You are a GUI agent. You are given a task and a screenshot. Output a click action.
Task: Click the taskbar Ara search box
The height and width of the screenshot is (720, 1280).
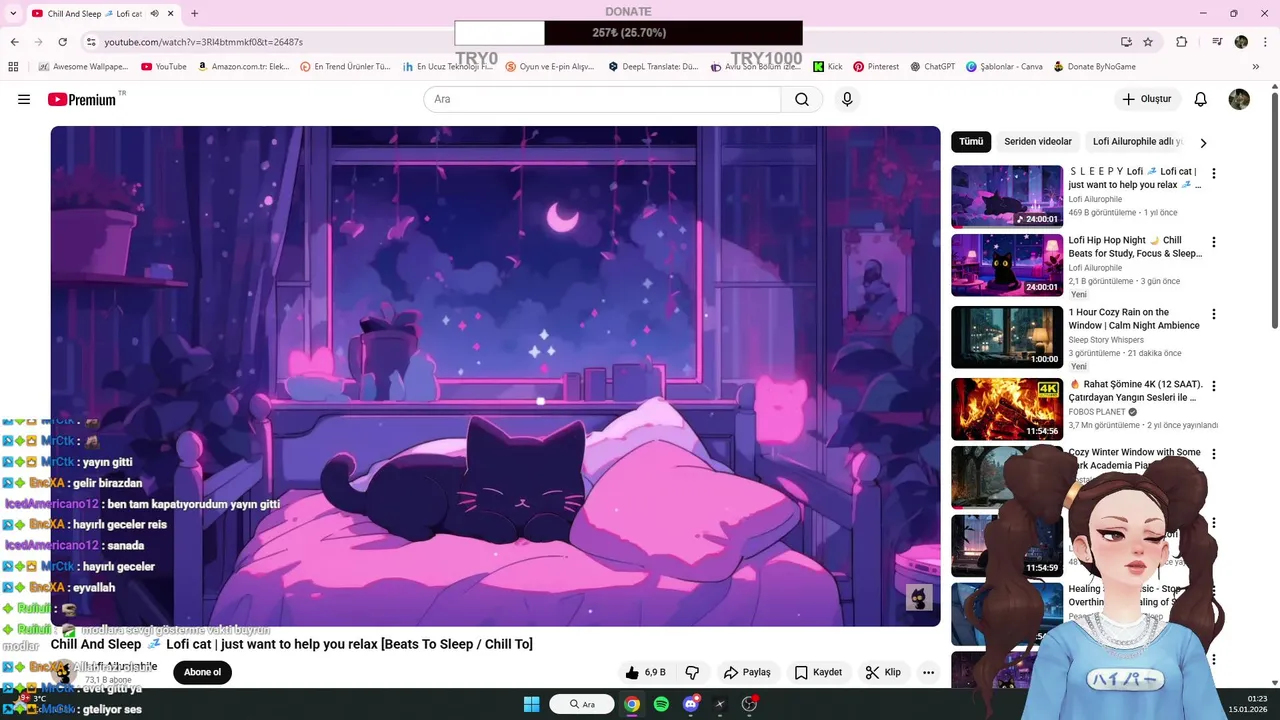coord(581,704)
